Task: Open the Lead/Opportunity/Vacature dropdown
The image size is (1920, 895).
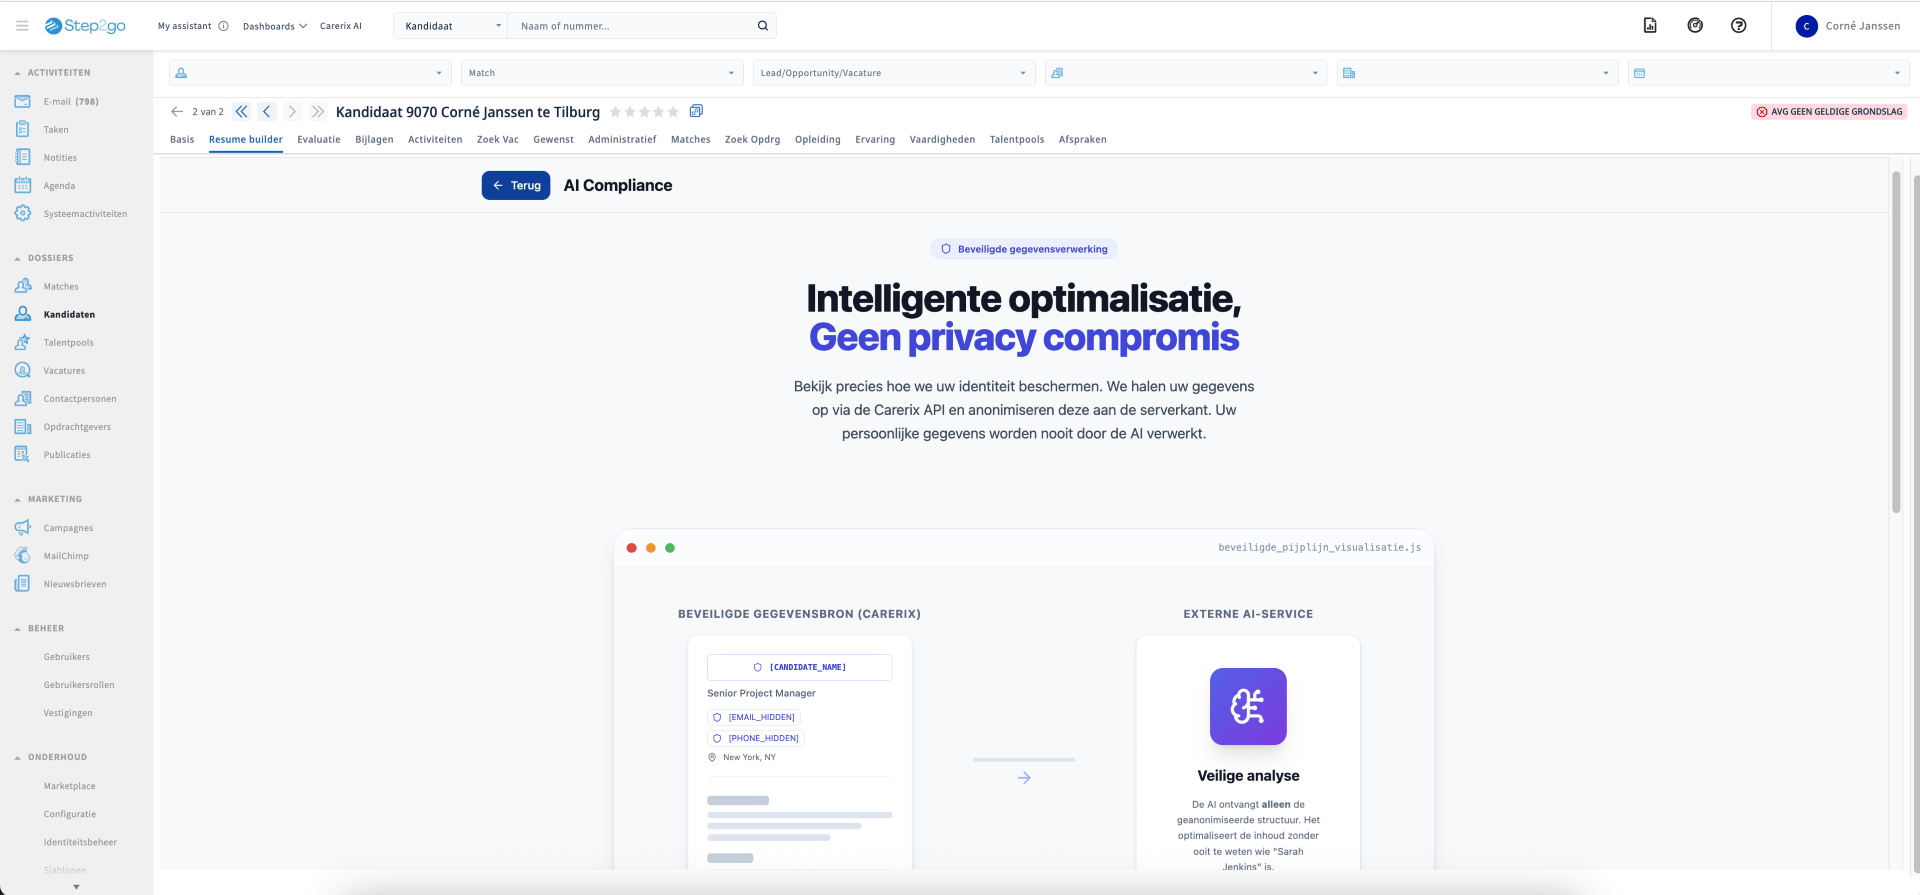Action: 892,73
